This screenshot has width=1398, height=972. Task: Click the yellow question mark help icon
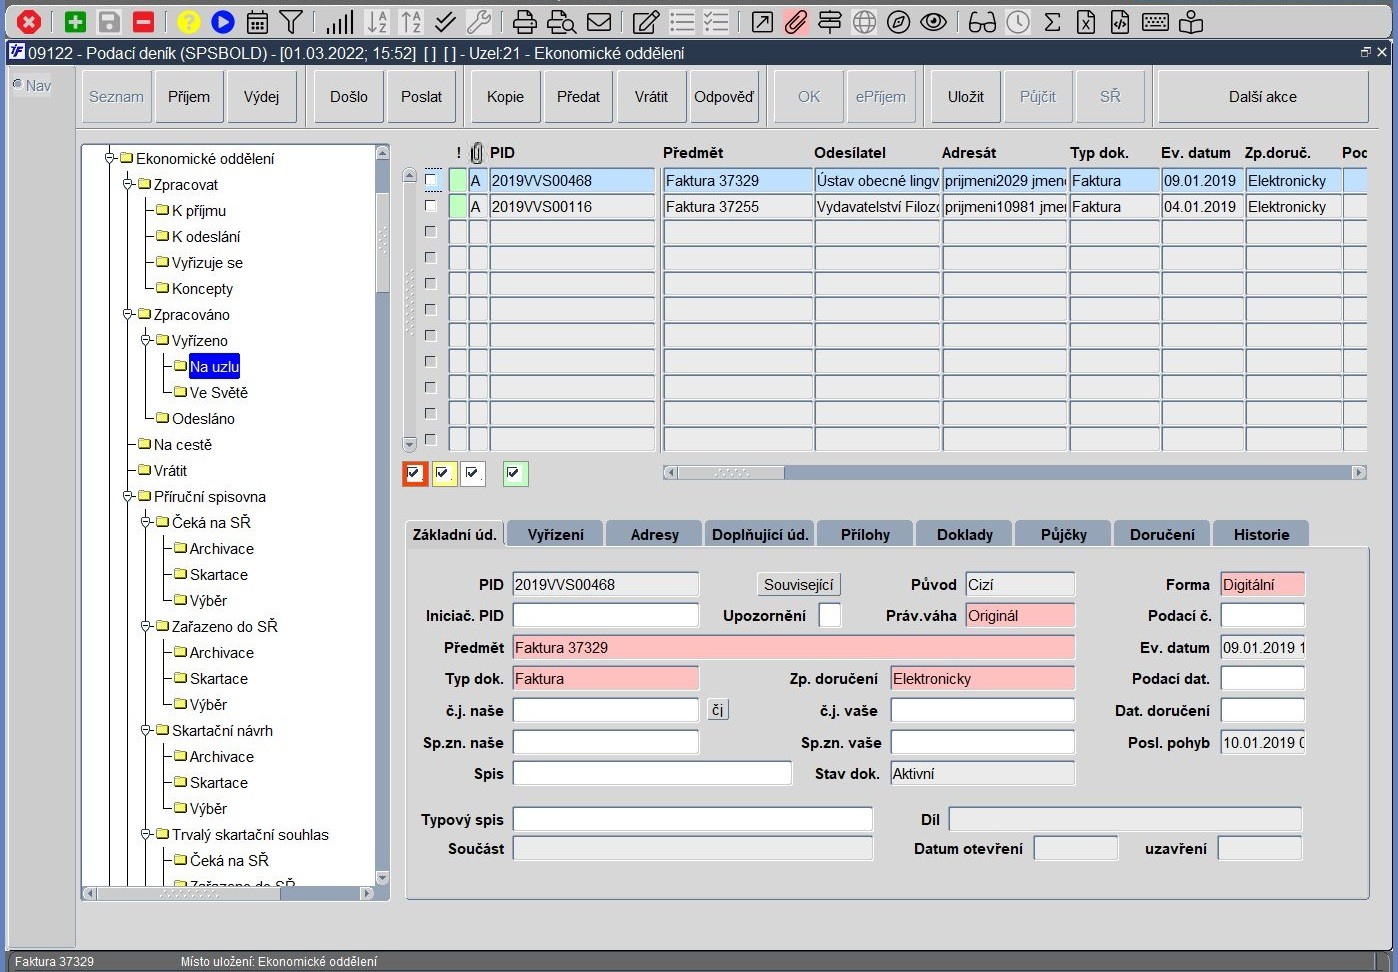188,22
